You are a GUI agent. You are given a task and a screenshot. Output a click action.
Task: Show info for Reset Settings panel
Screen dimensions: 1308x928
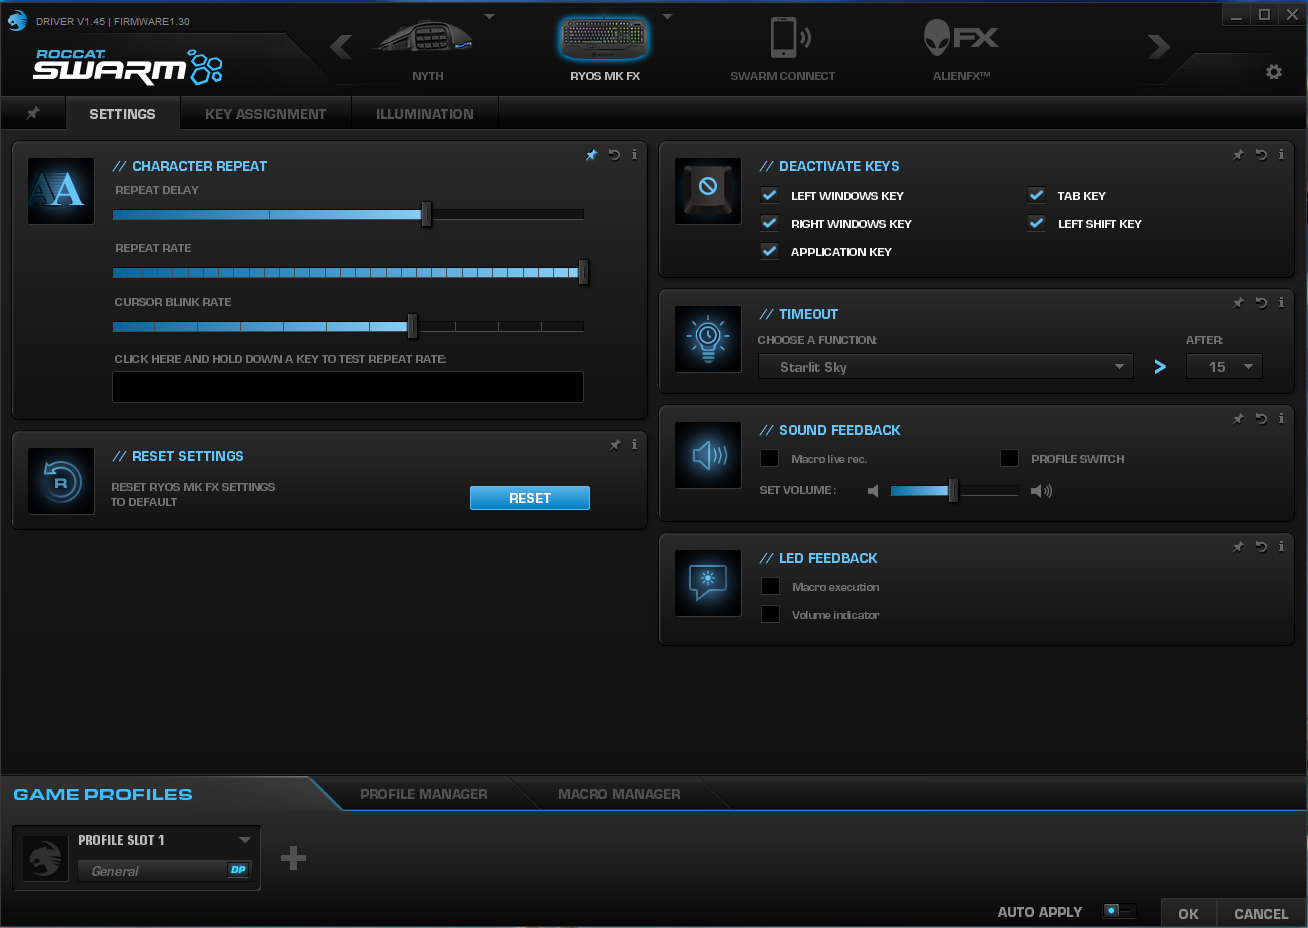click(634, 445)
